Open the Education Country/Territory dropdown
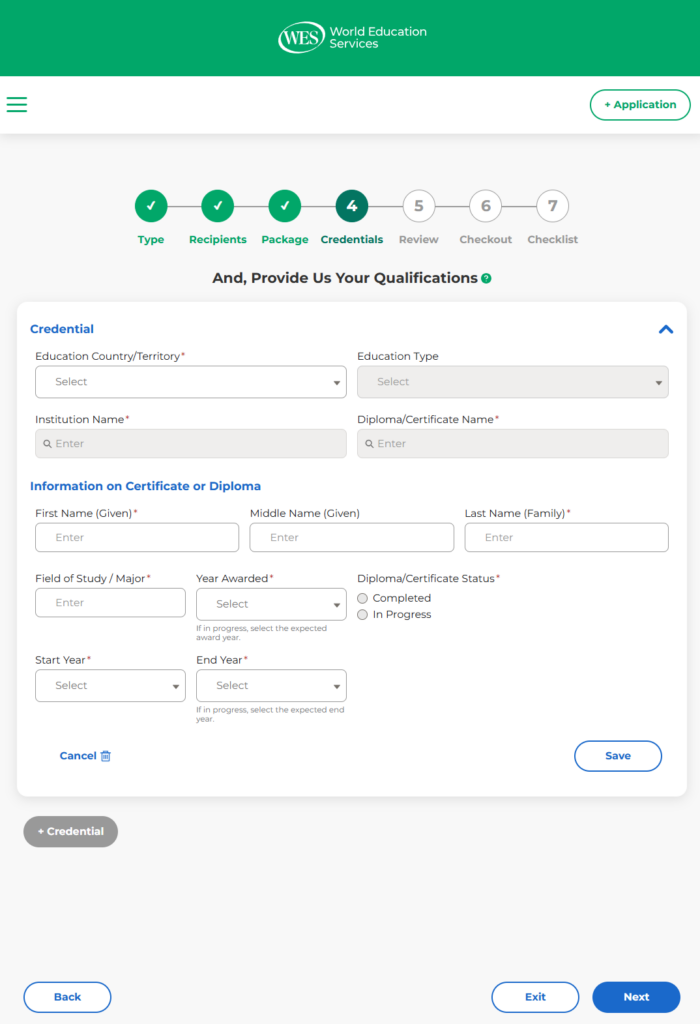The width and height of the screenshot is (700, 1024). click(190, 382)
